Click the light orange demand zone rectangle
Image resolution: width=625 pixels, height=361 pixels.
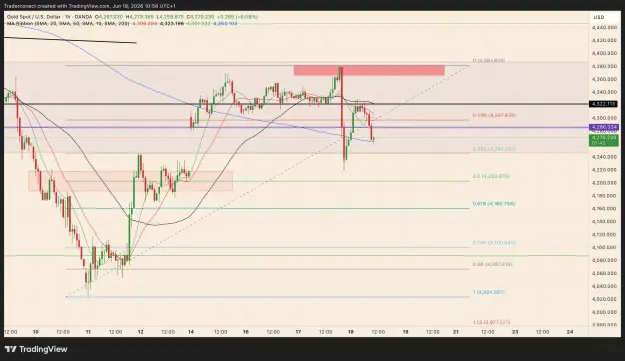point(130,181)
